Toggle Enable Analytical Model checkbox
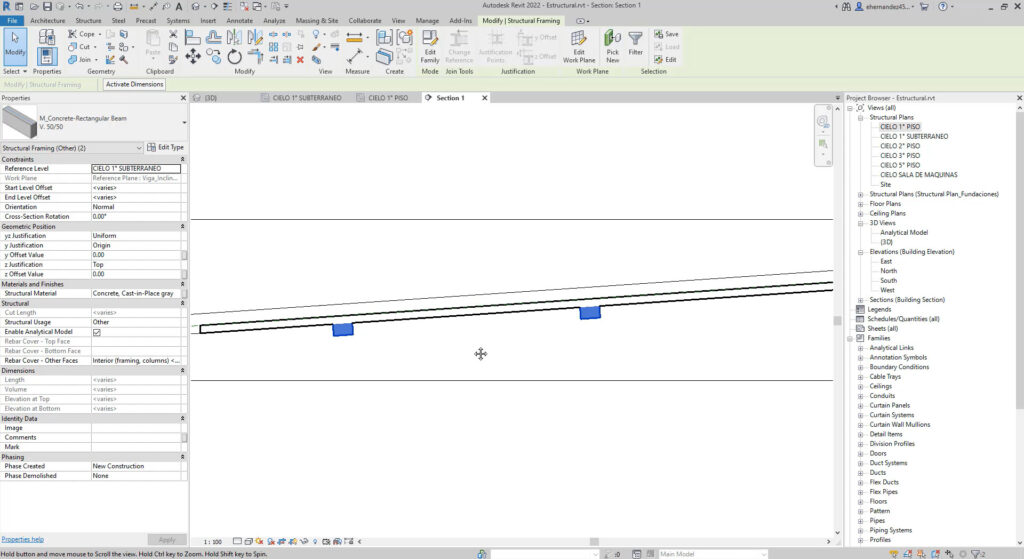The width and height of the screenshot is (1024, 559). (x=97, y=332)
